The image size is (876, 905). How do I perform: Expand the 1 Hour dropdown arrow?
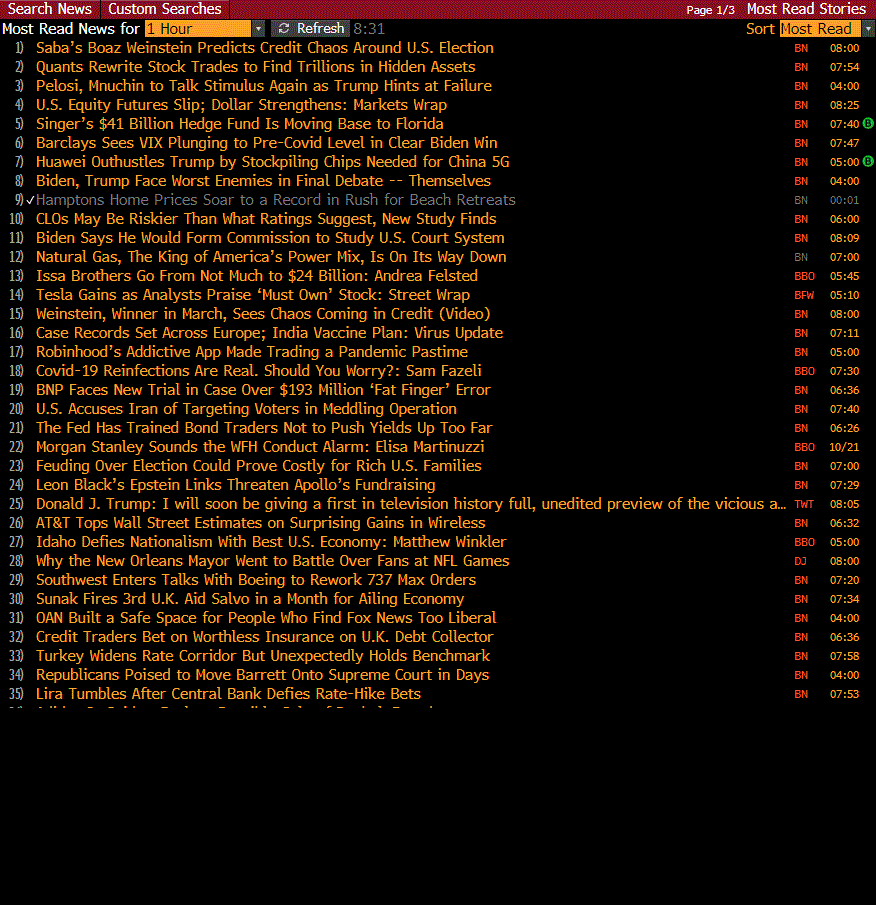tap(259, 28)
